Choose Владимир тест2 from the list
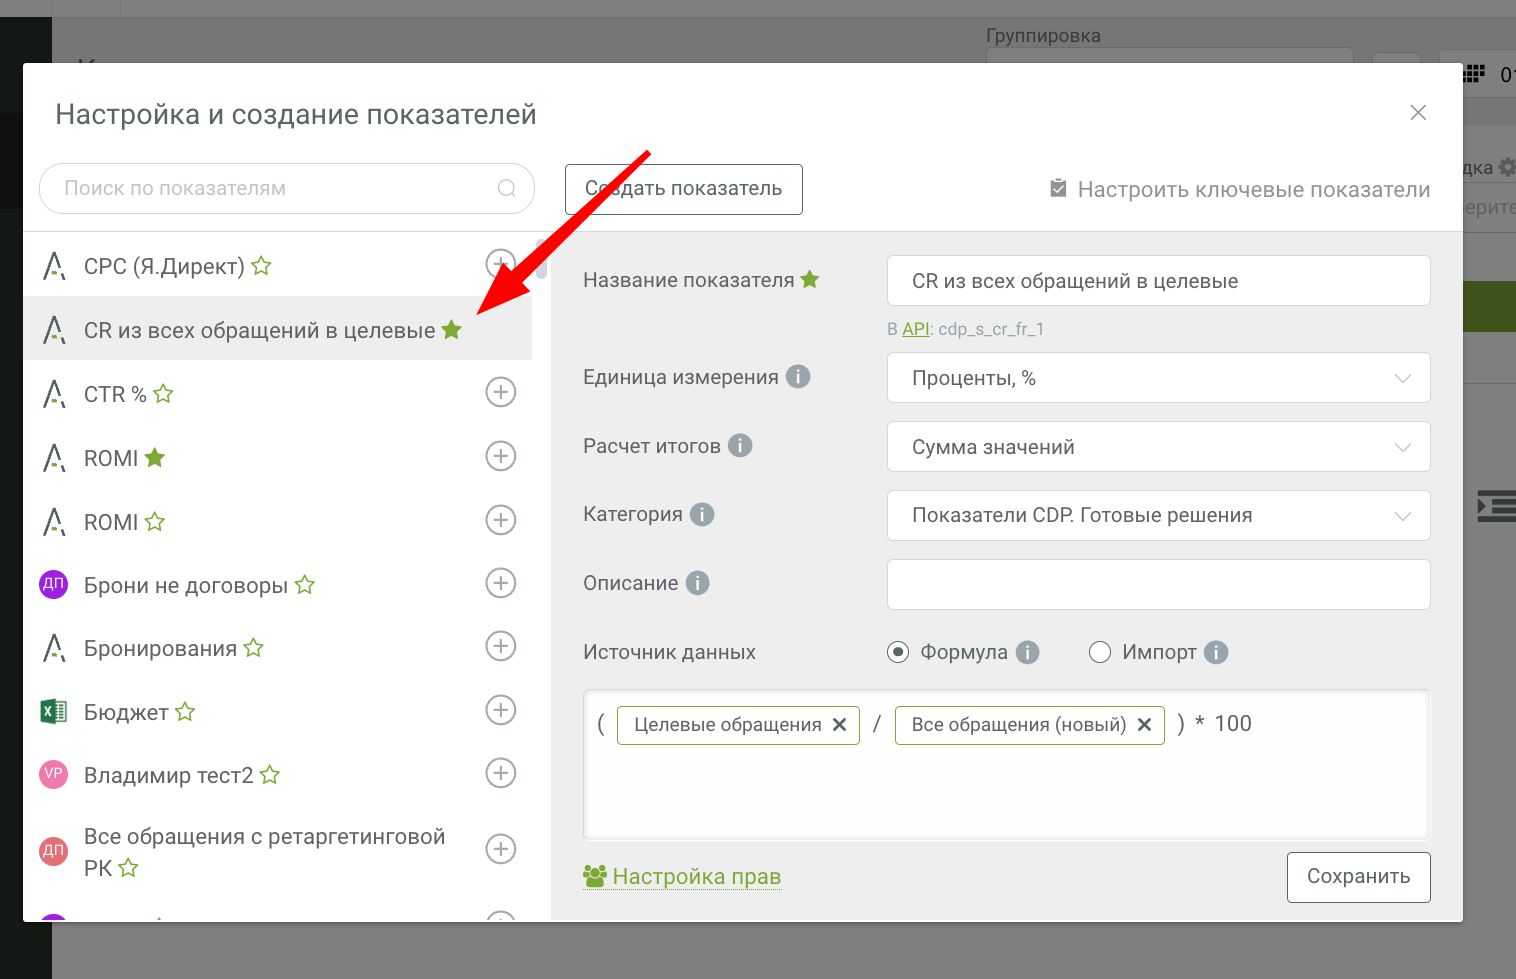This screenshot has height=979, width=1516. pos(168,776)
